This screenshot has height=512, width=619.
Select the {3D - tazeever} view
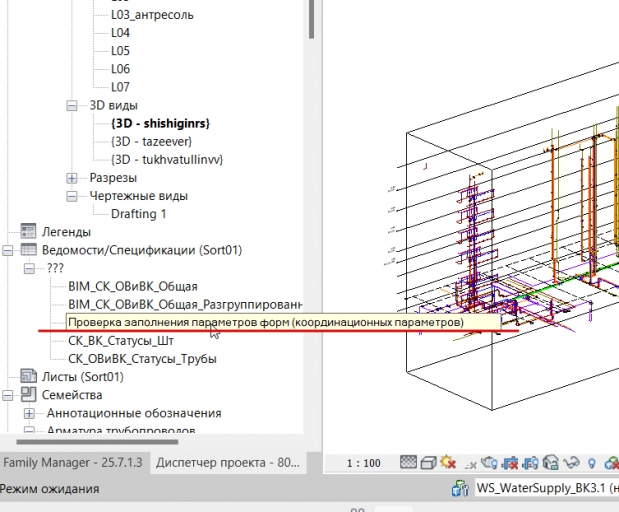[152, 141]
